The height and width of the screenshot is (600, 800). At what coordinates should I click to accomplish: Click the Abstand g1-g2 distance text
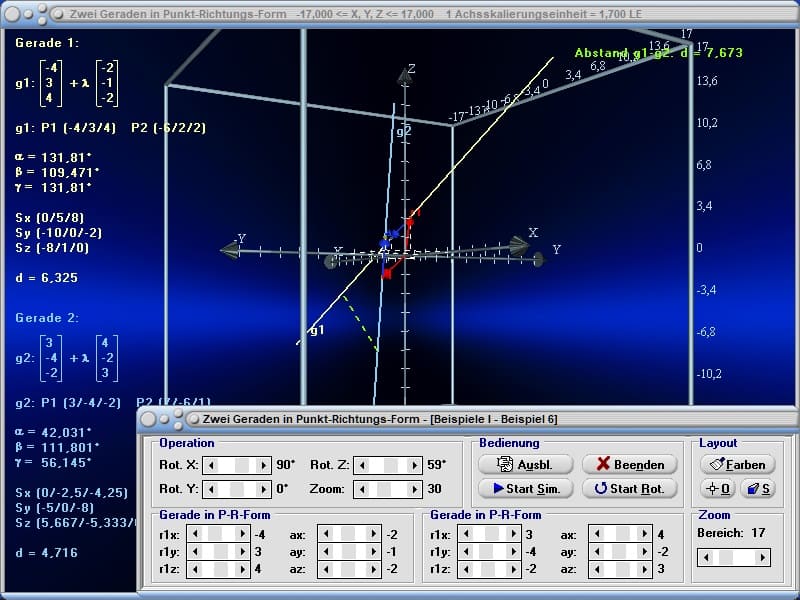click(x=658, y=53)
